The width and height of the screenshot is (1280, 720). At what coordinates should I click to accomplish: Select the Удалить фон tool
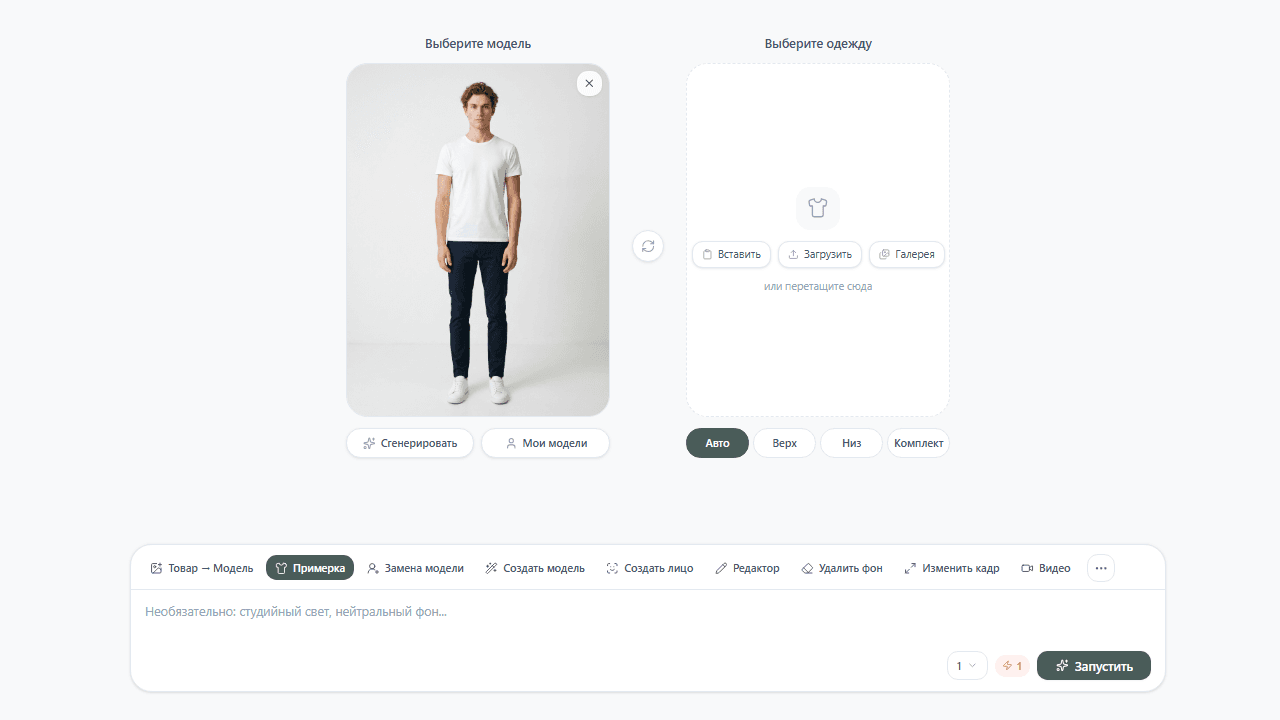(842, 568)
